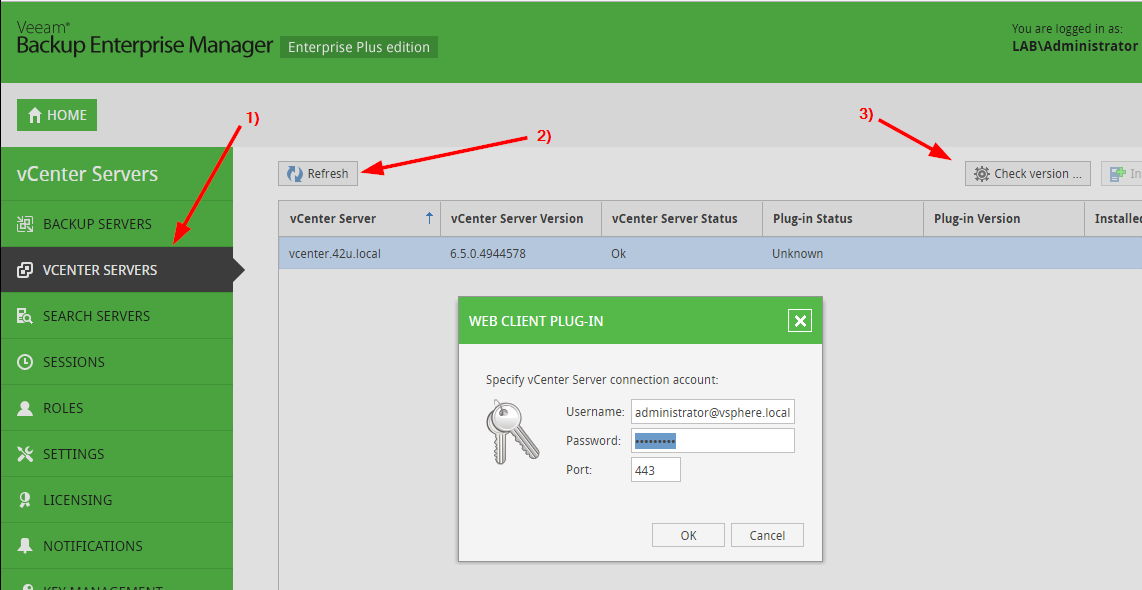The width and height of the screenshot is (1142, 590).
Task: Open Search Servers section
Action: coord(117,316)
